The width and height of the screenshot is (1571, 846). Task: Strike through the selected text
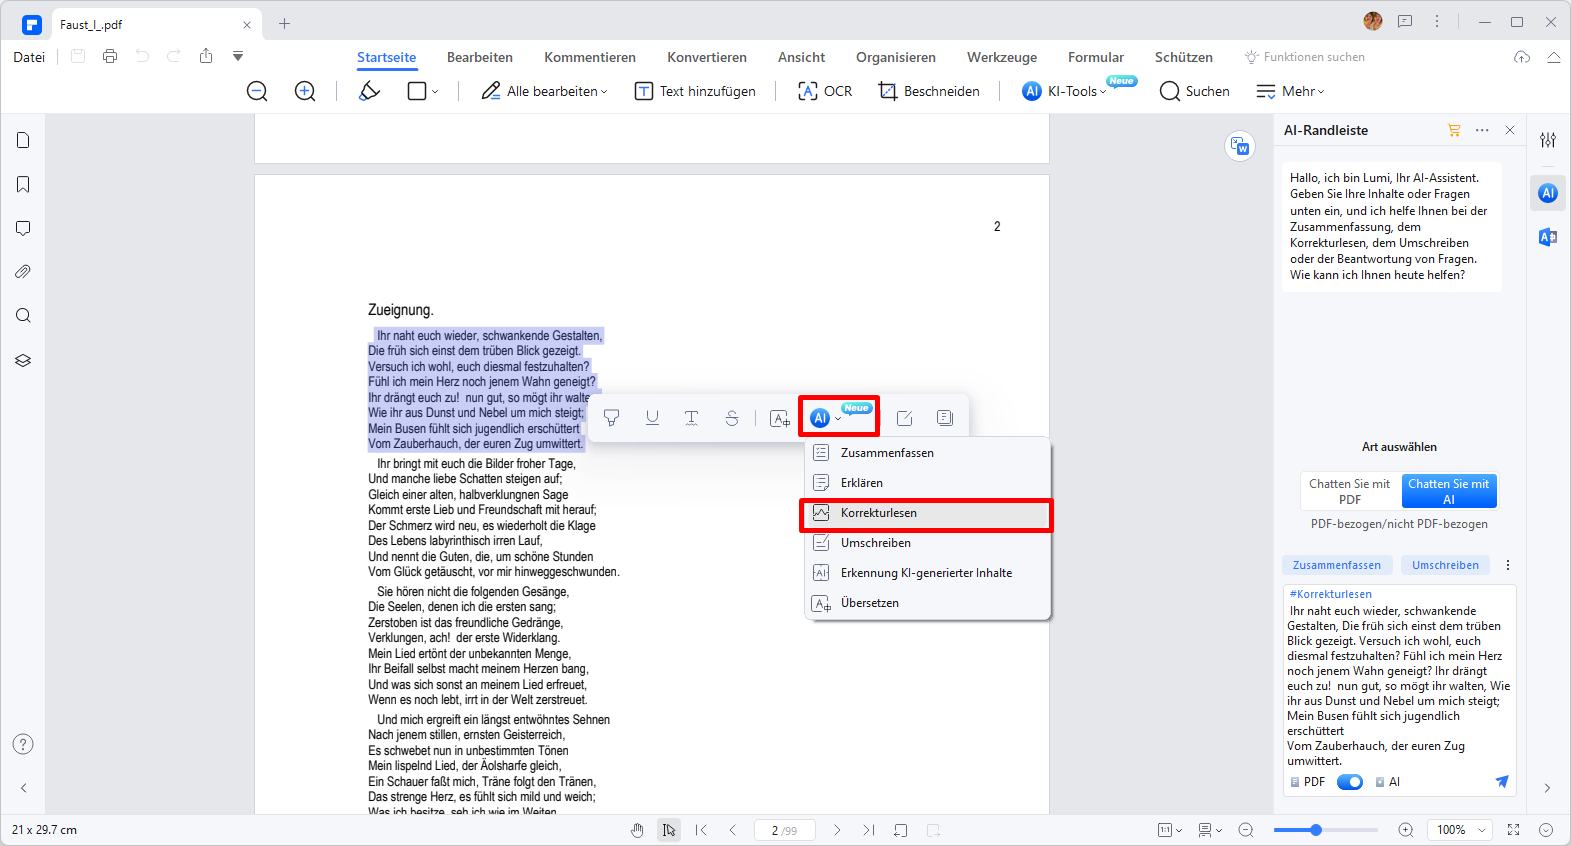click(x=732, y=418)
